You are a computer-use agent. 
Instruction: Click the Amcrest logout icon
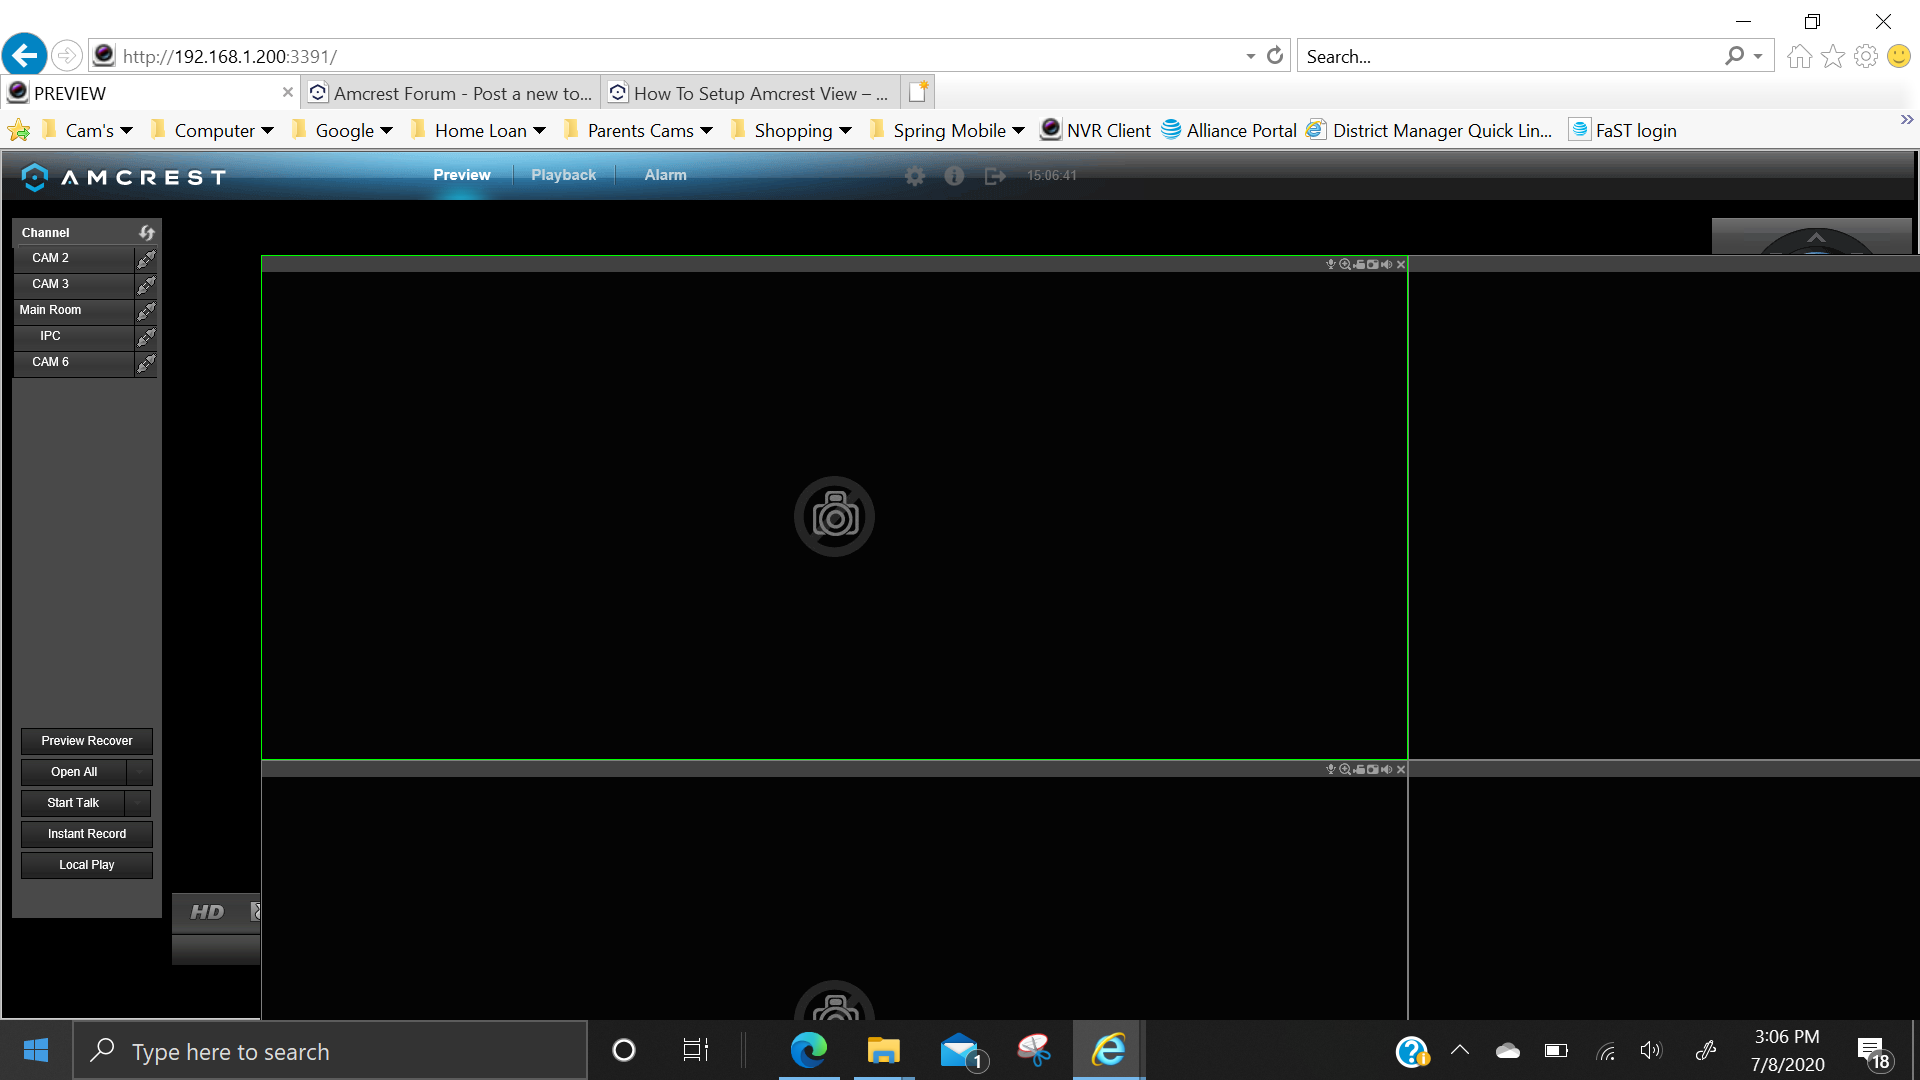coord(995,176)
